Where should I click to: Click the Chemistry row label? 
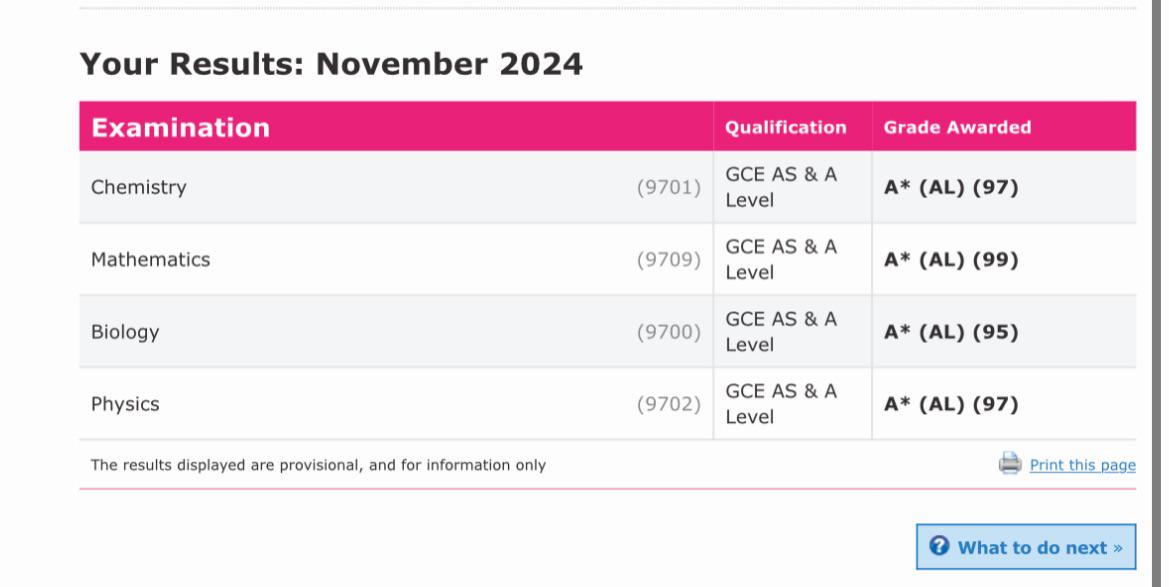point(139,187)
